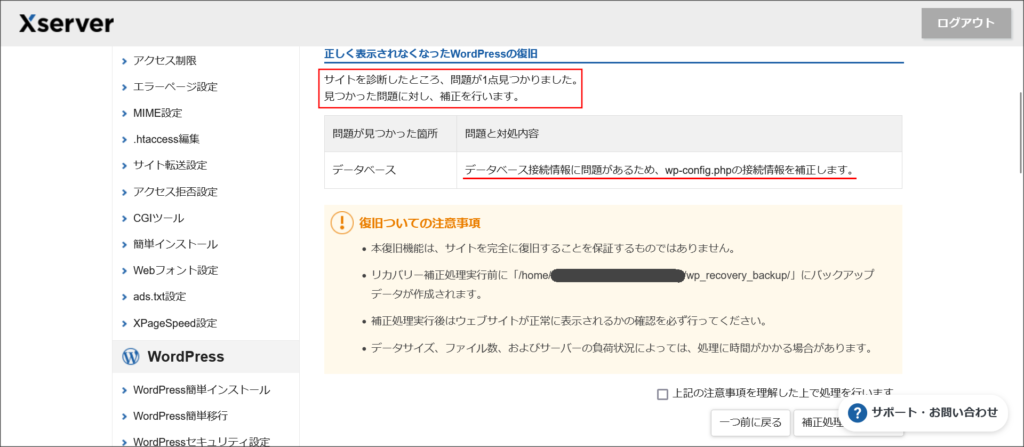The width and height of the screenshot is (1024, 447).
Task: Check 上記の注意事項を理解した上で処理を行います checkbox
Action: [x=663, y=393]
